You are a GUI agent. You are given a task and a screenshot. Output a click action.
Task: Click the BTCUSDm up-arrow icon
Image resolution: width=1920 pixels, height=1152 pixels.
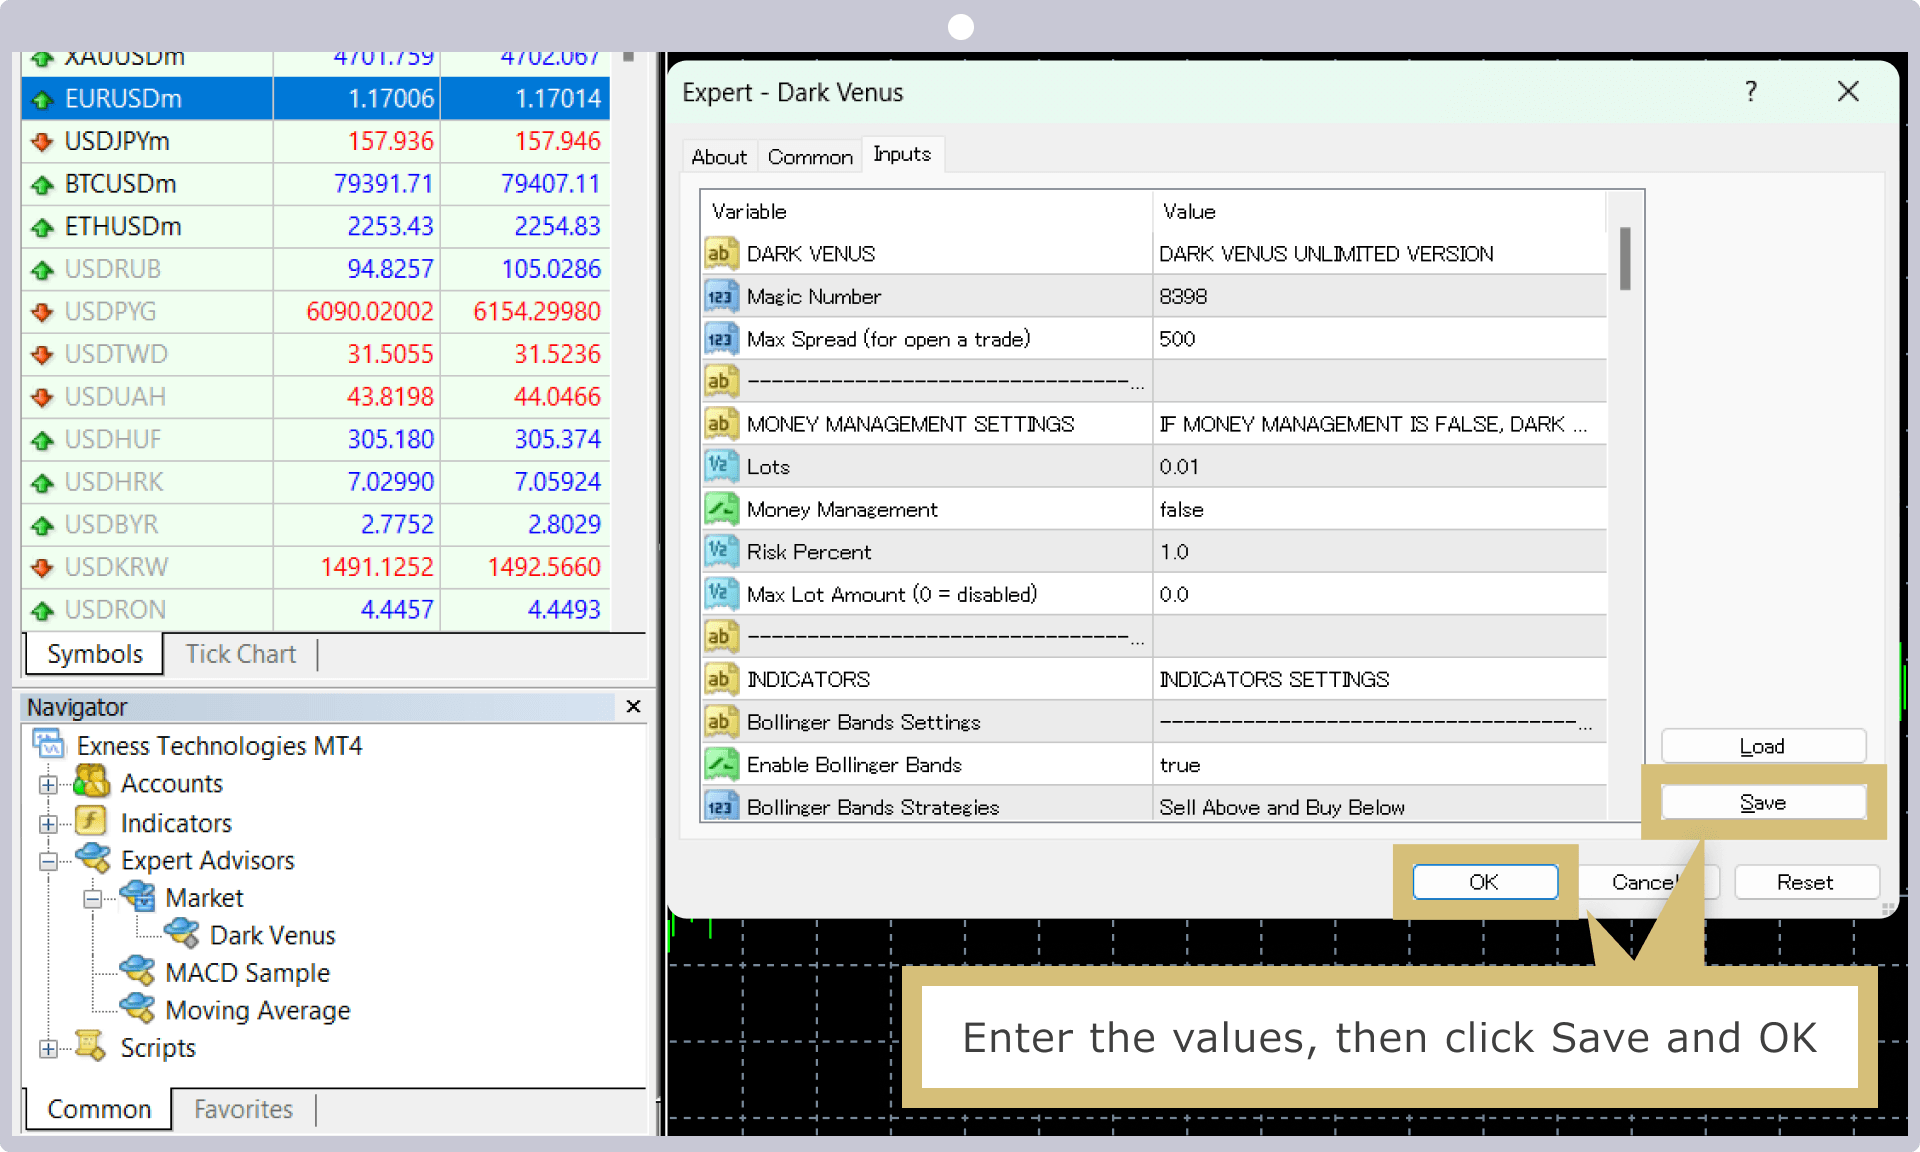[x=42, y=184]
